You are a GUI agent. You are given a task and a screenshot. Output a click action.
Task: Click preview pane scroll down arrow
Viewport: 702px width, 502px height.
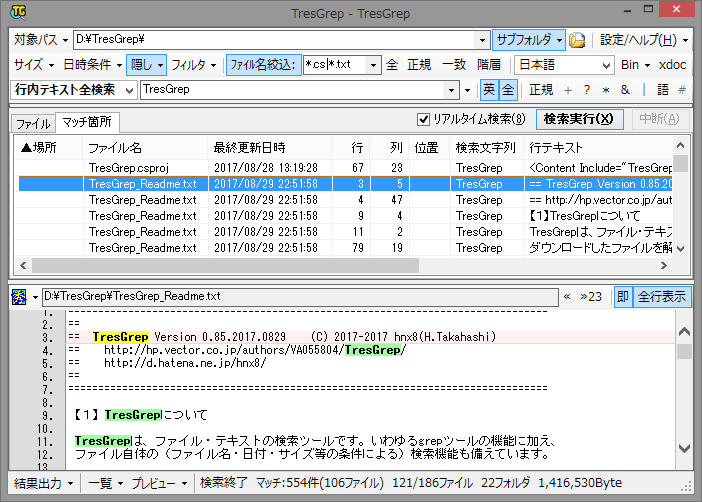click(x=684, y=448)
